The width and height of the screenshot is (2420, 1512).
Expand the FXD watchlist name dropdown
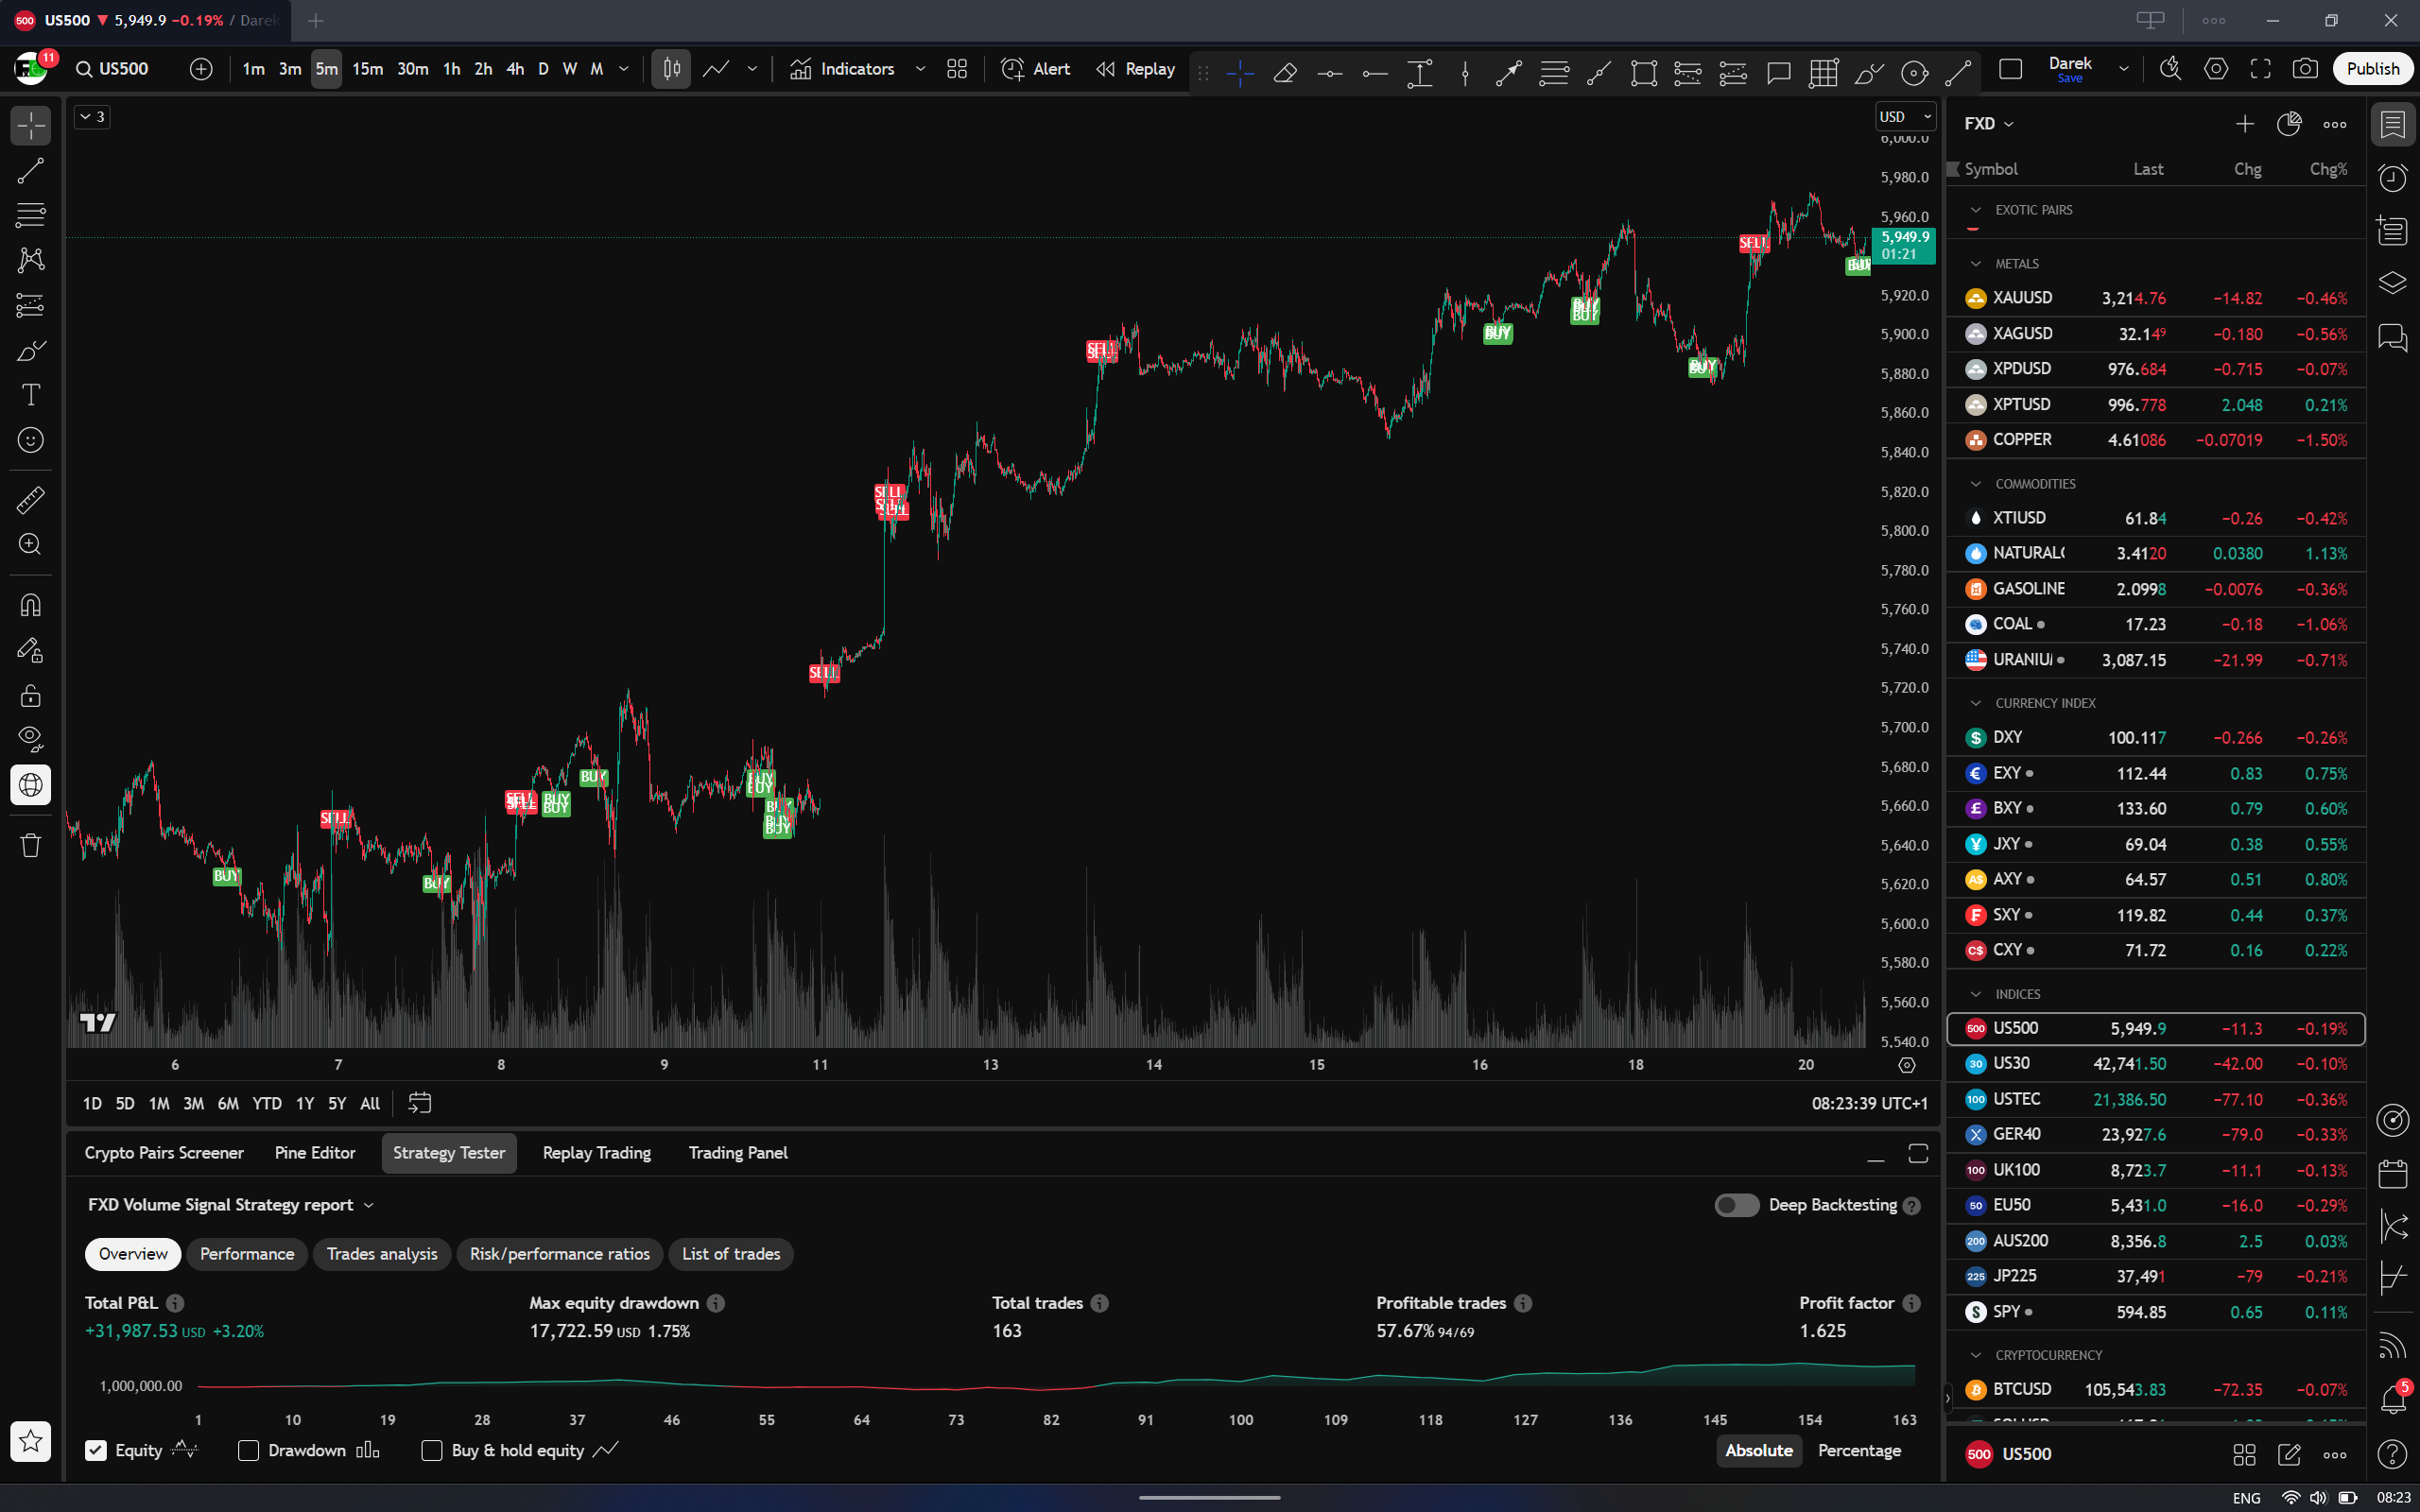click(x=1989, y=124)
